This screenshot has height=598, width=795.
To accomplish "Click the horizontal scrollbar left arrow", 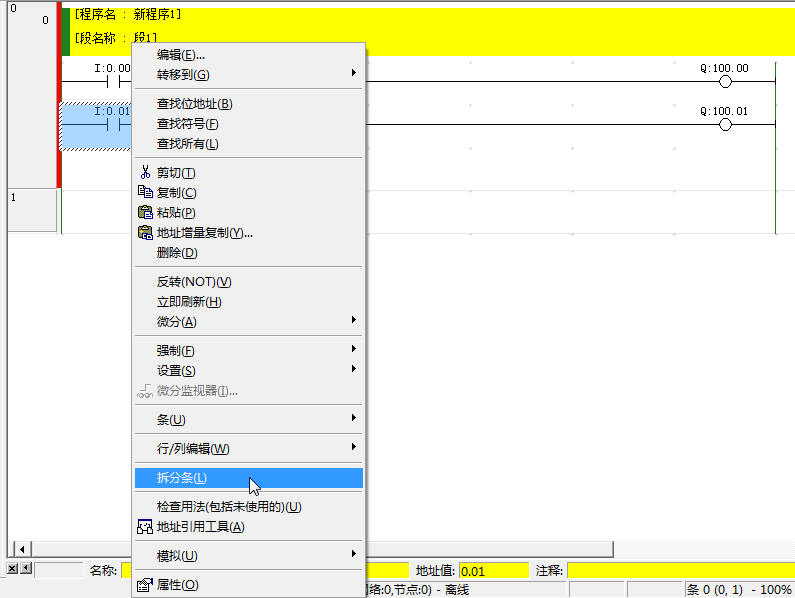I will (x=21, y=549).
